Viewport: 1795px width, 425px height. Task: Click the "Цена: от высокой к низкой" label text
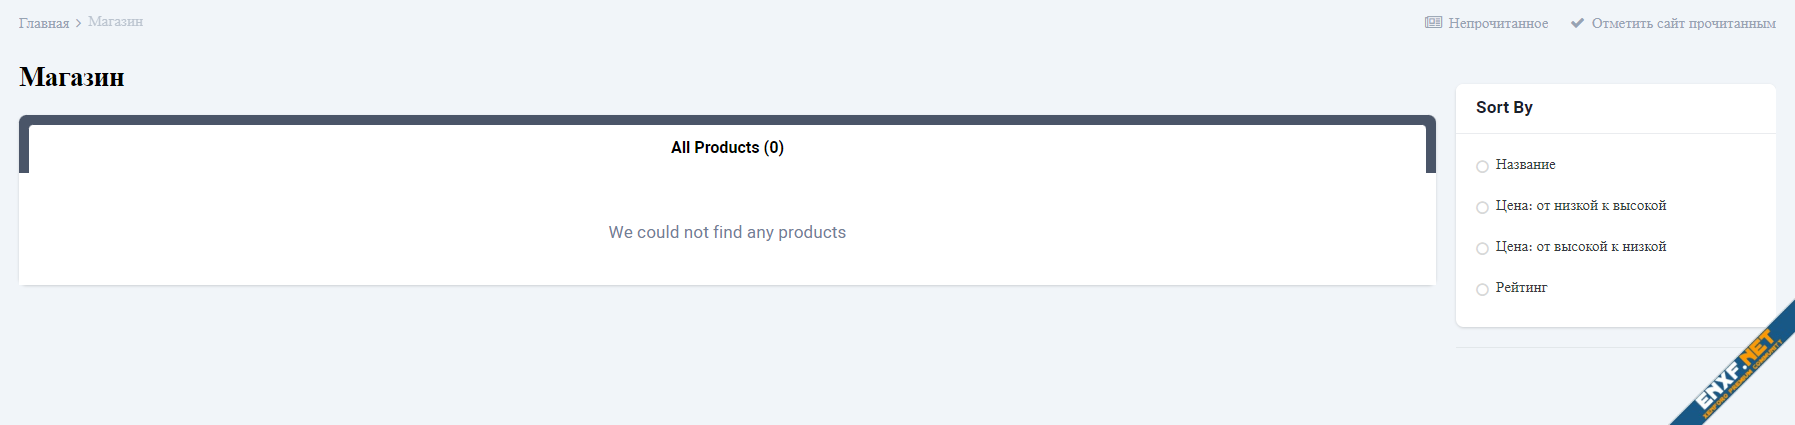click(x=1580, y=247)
